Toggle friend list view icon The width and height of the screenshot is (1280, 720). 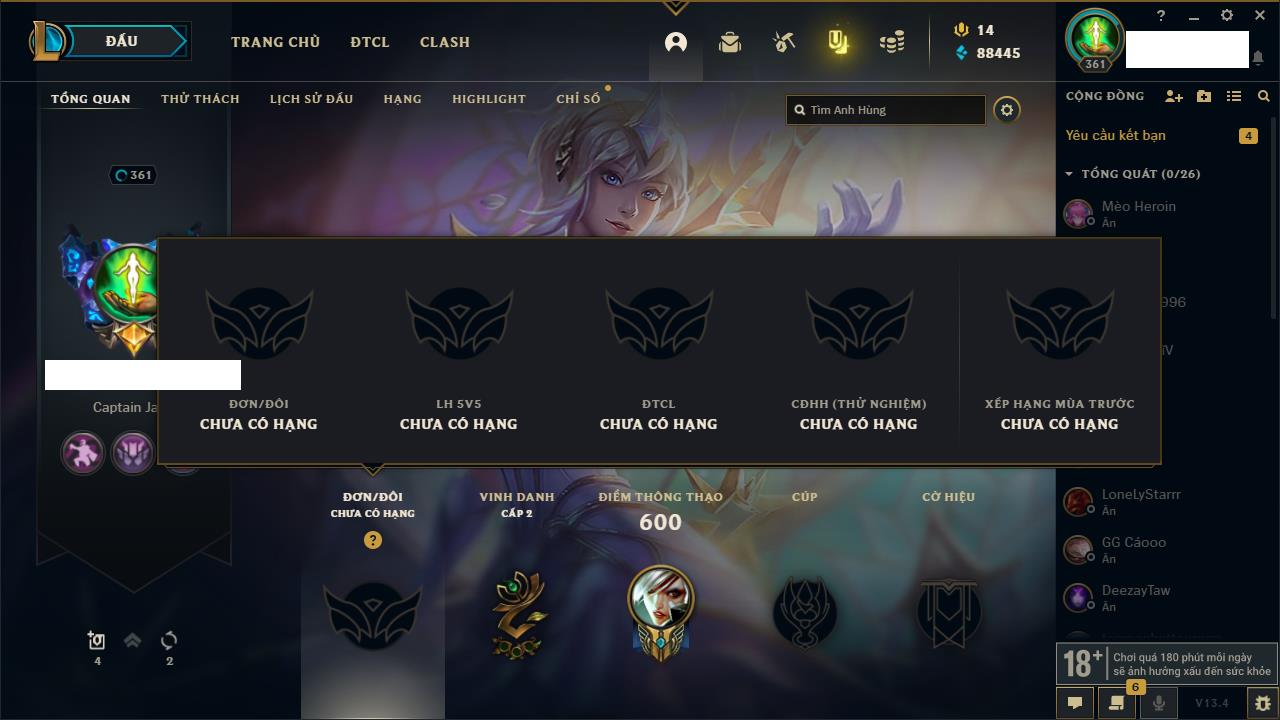pyautogui.click(x=1234, y=96)
